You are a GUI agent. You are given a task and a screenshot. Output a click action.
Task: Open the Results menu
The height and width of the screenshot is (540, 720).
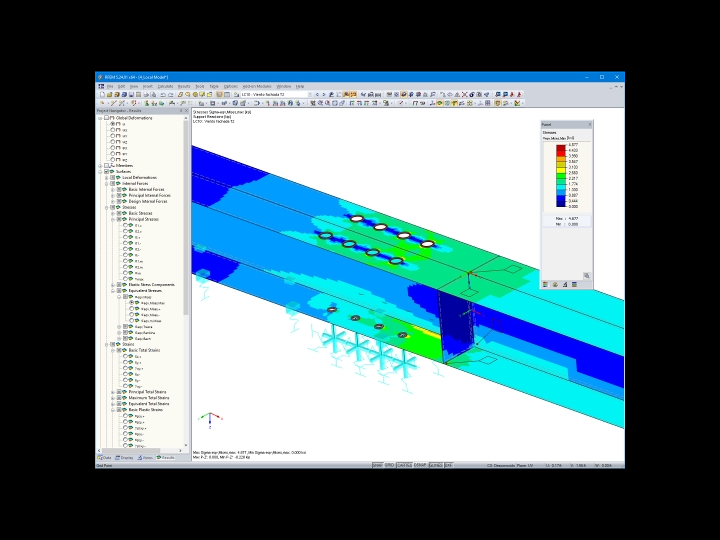[x=184, y=86]
